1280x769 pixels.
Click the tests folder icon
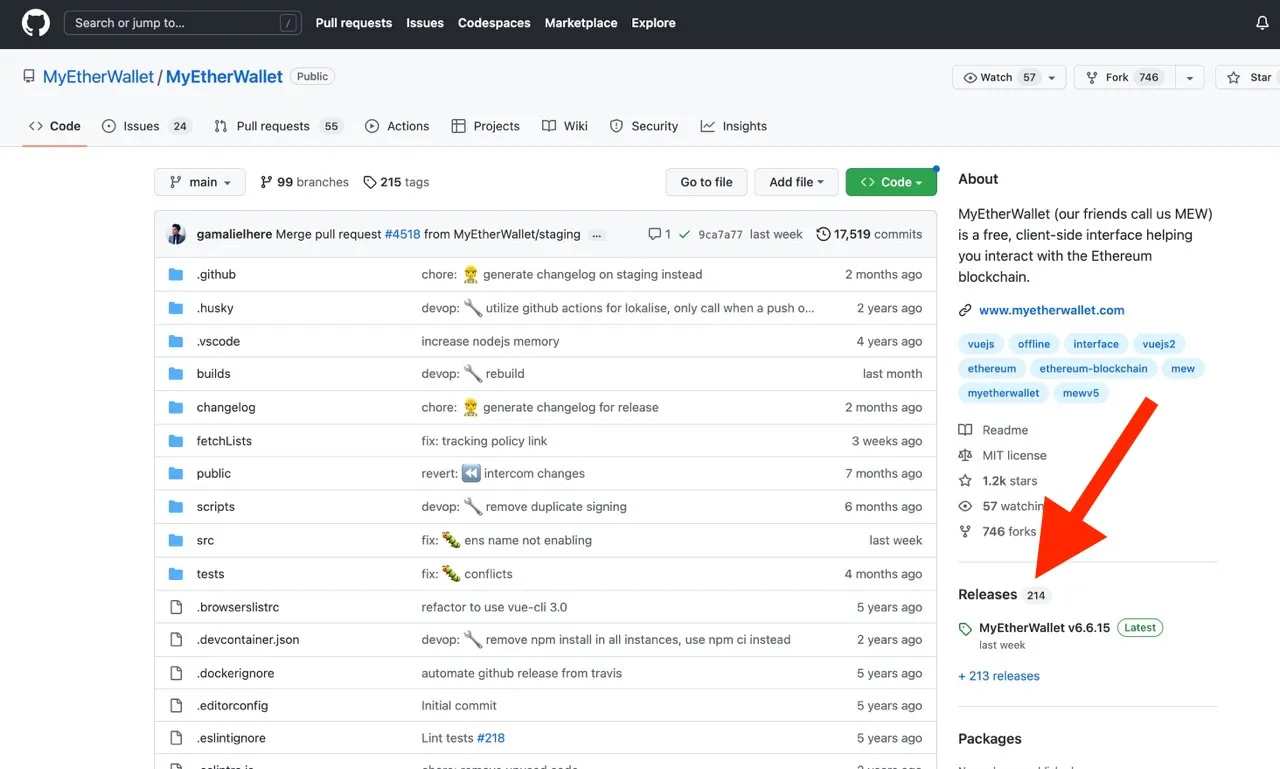pos(176,574)
